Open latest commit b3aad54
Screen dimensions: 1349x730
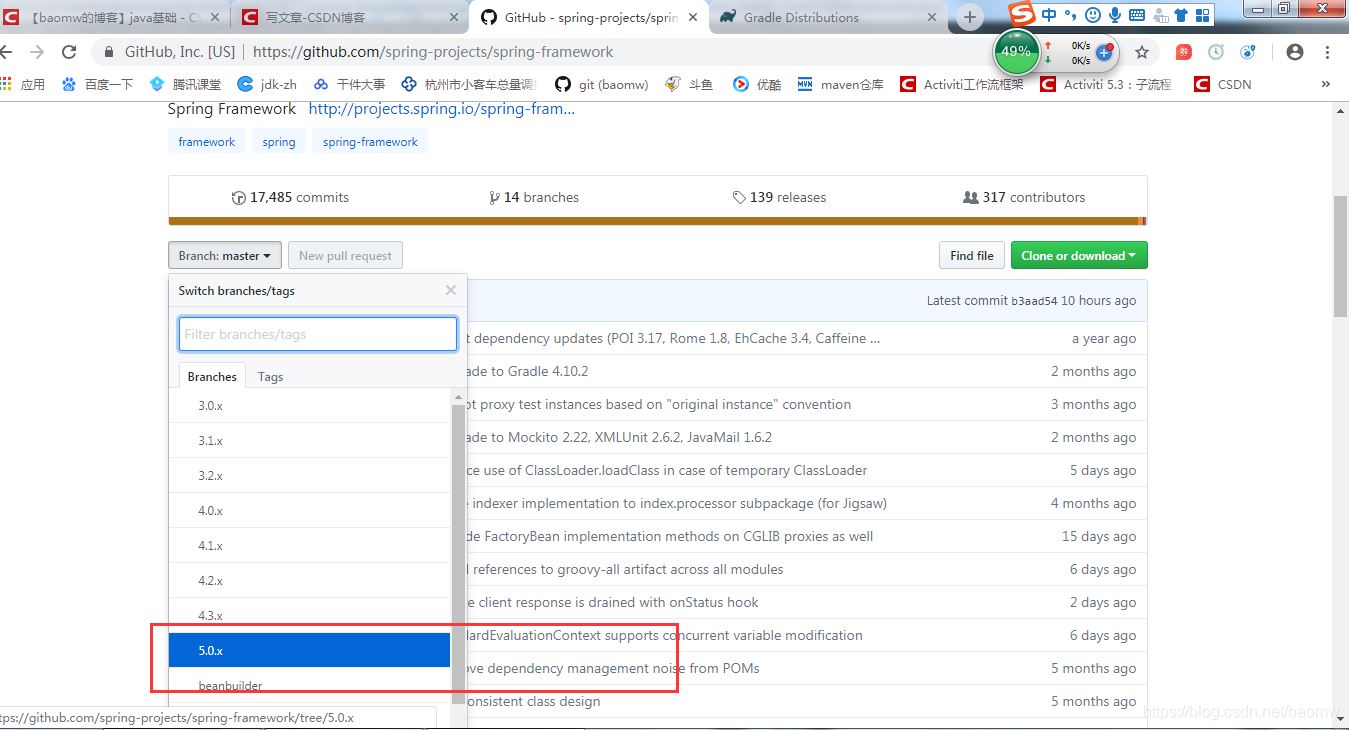pyautogui.click(x=1033, y=301)
